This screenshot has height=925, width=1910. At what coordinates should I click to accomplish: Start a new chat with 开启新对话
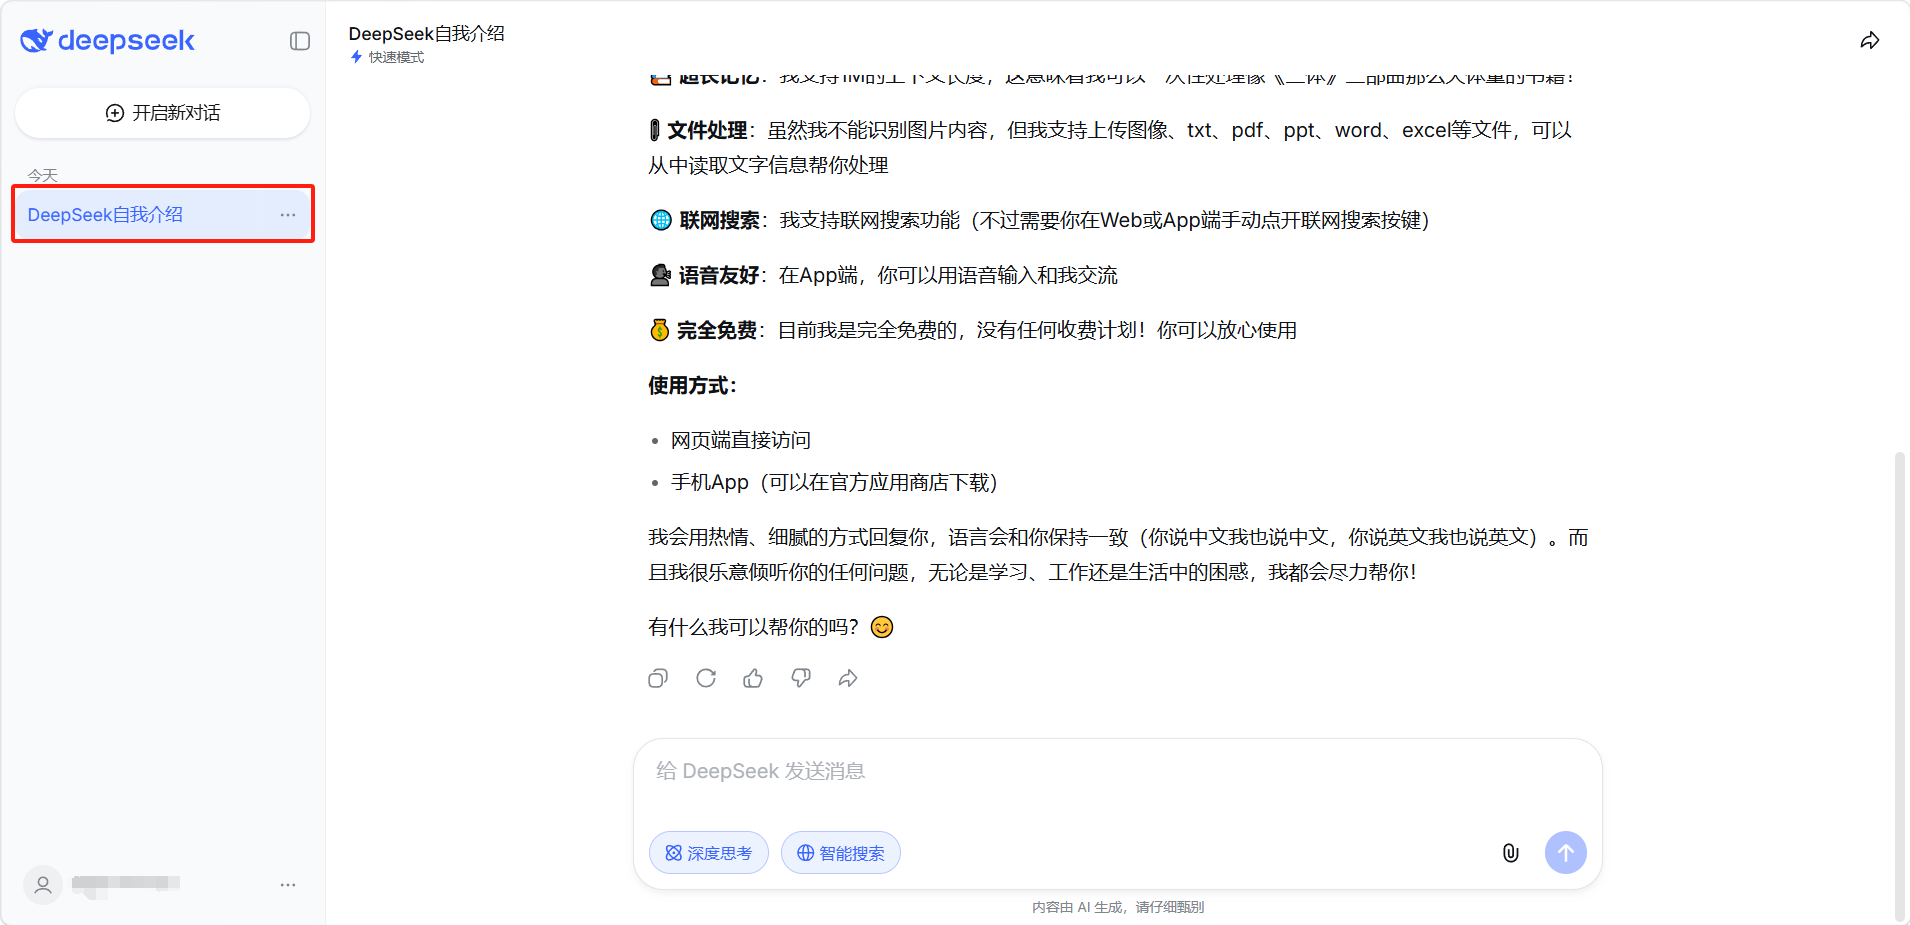(x=162, y=113)
